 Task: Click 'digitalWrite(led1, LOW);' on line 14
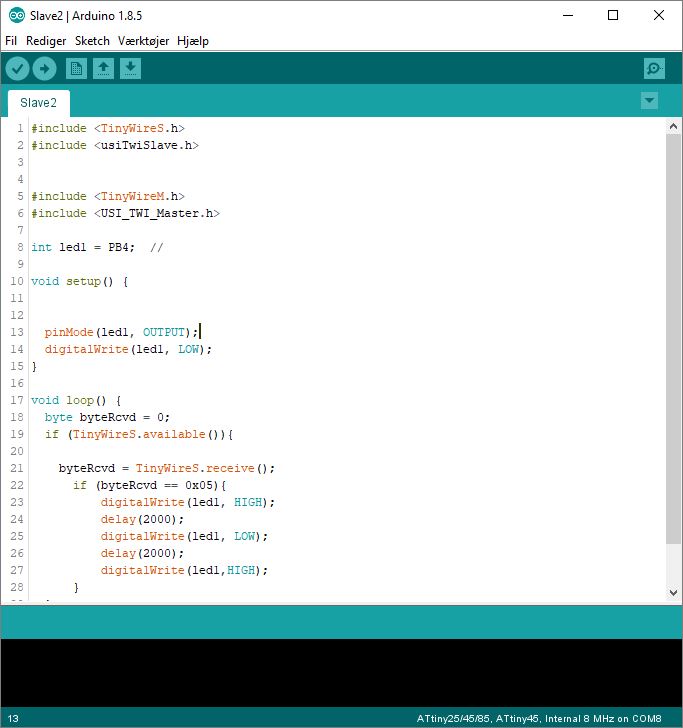[128, 349]
